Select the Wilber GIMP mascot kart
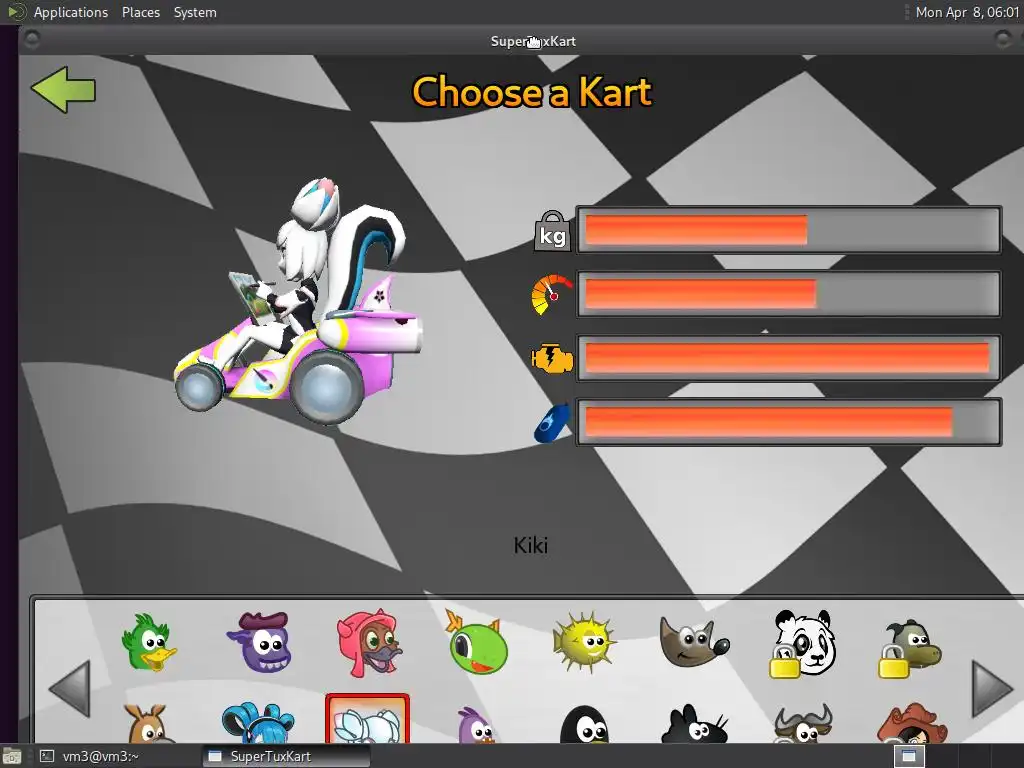Screen dimensions: 1024x768 click(x=694, y=642)
